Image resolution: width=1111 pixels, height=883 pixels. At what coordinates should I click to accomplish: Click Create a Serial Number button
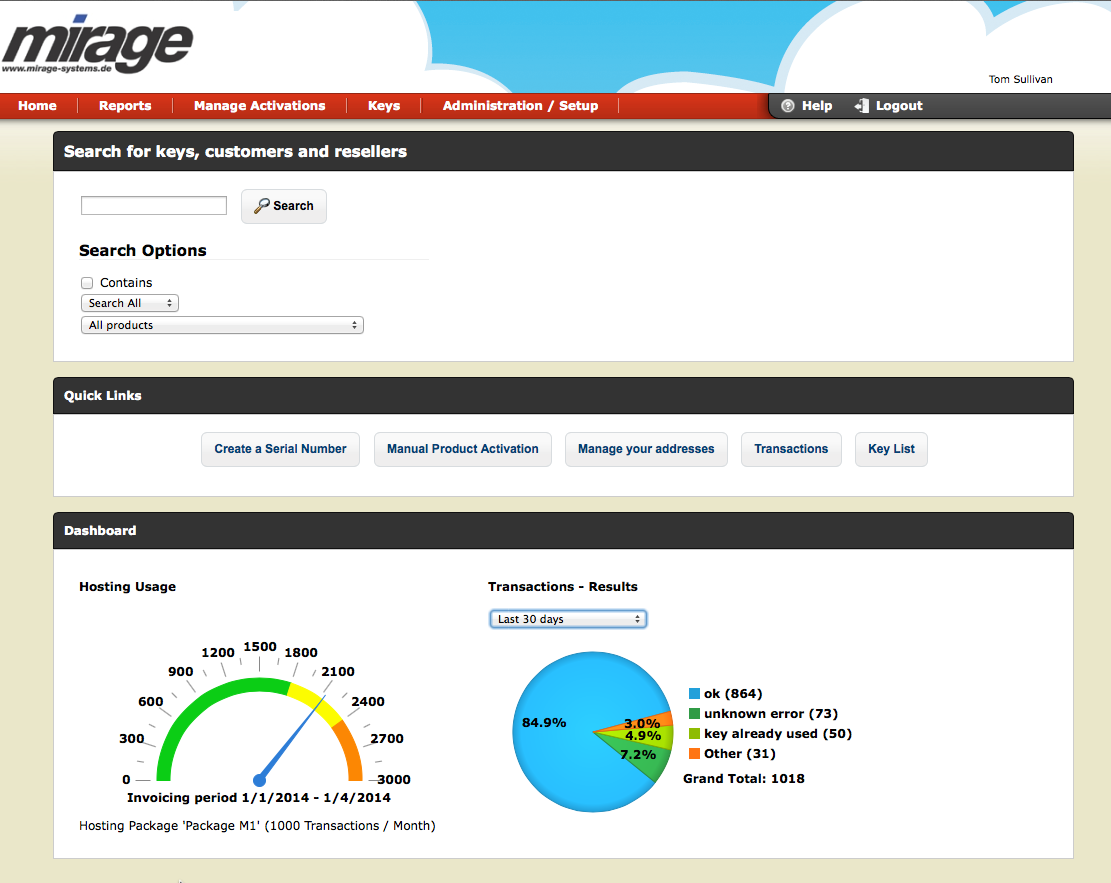pyautogui.click(x=280, y=449)
